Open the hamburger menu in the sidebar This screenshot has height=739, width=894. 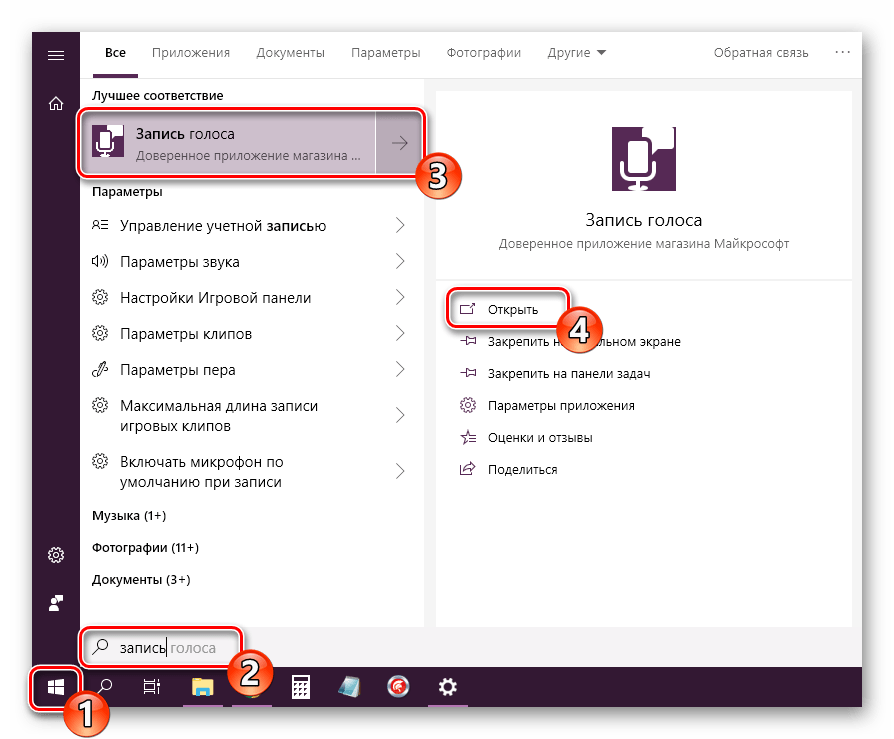(56, 55)
